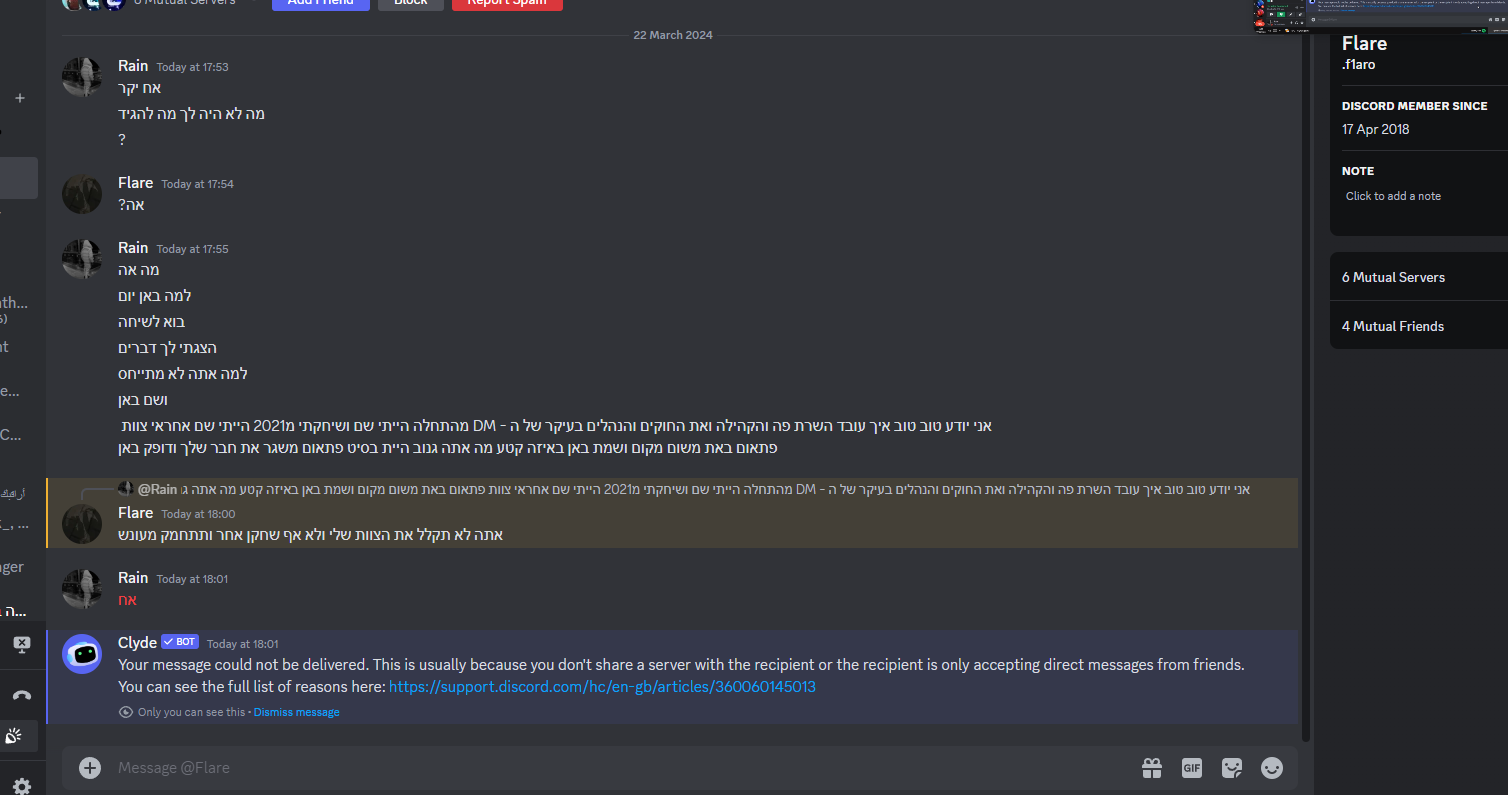Click the disconnect call phone icon
The width and height of the screenshot is (1508, 795).
21,695
